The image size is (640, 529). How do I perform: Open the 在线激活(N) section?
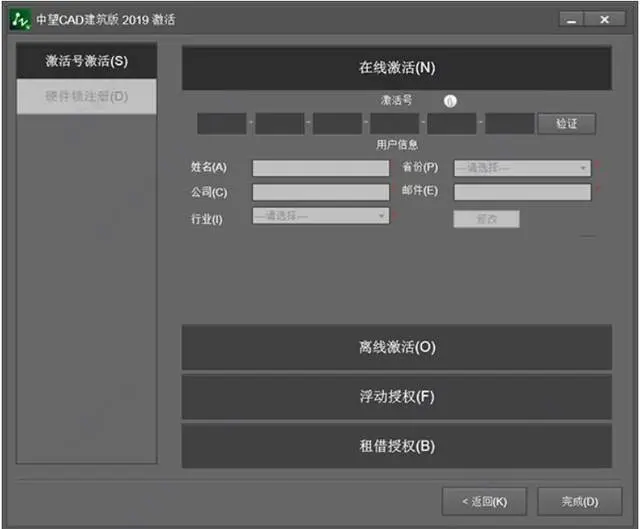coord(397,68)
